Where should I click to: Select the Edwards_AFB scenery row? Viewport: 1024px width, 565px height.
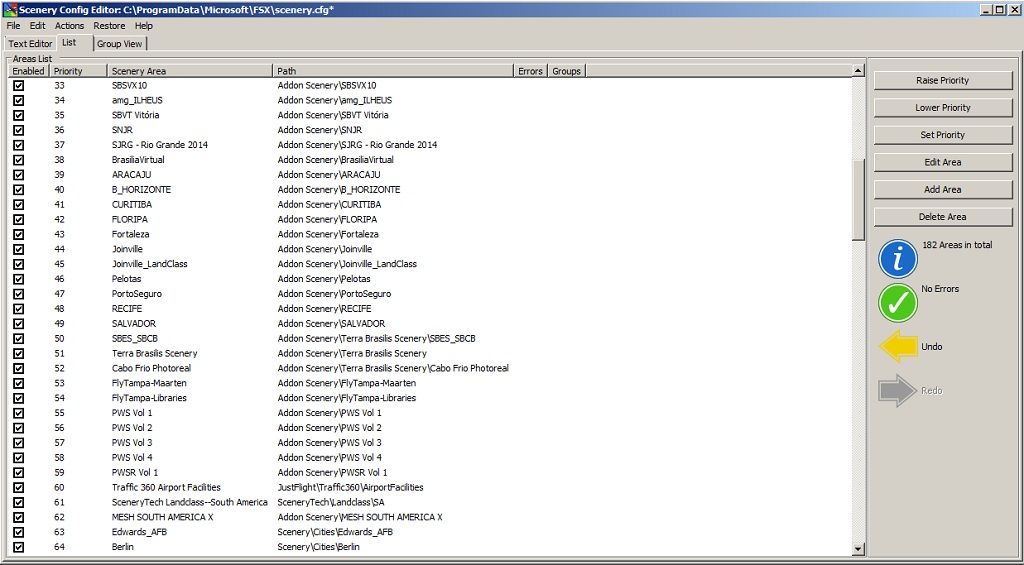[x=431, y=532]
